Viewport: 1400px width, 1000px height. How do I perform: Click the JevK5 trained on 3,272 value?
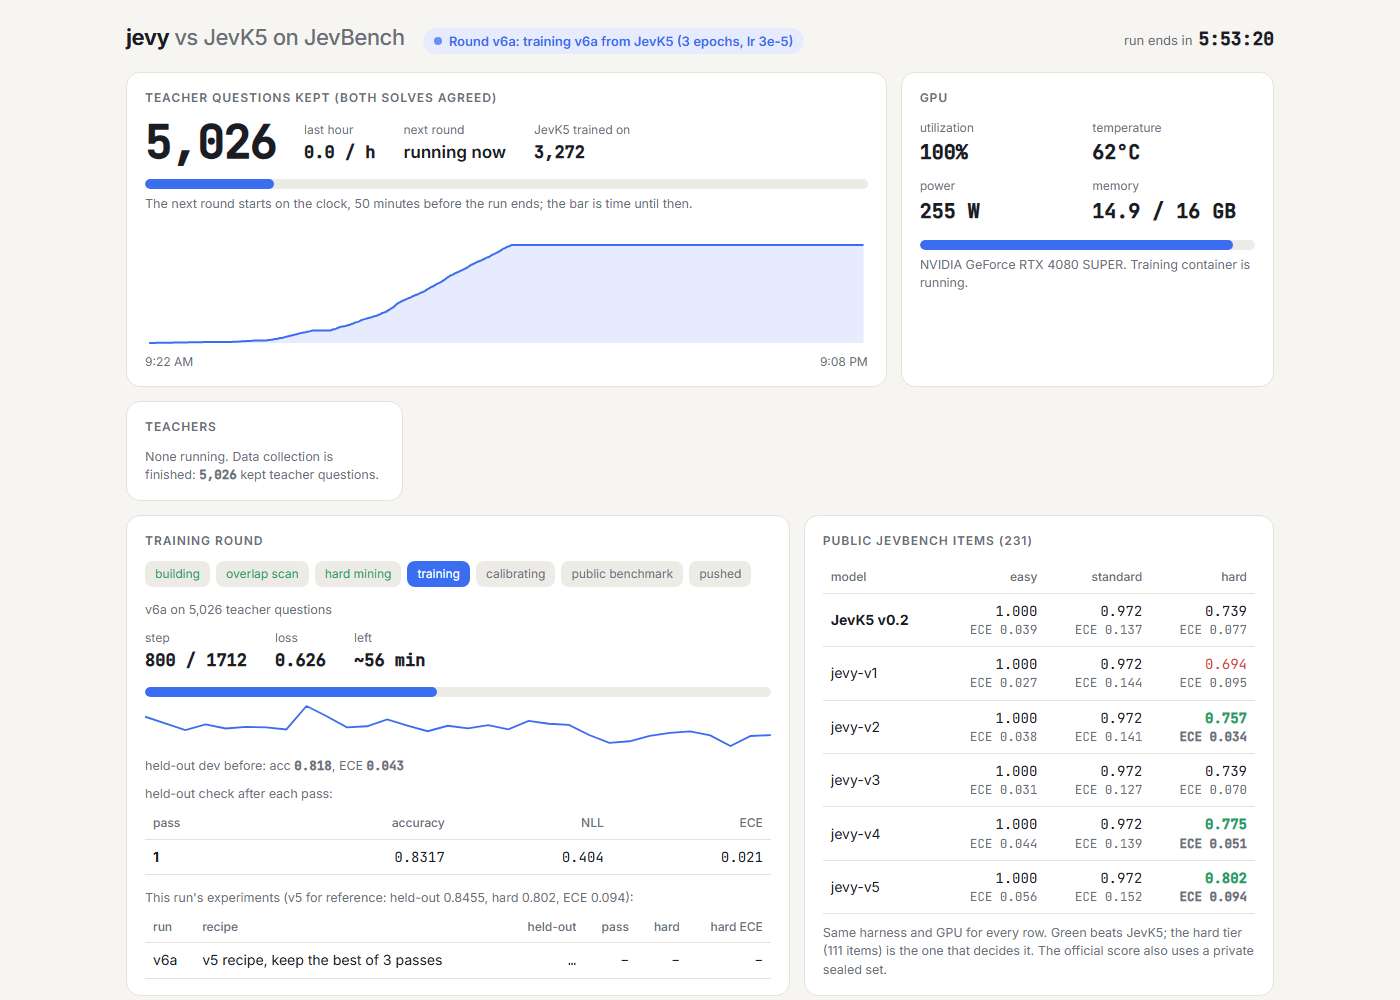pyautogui.click(x=559, y=152)
